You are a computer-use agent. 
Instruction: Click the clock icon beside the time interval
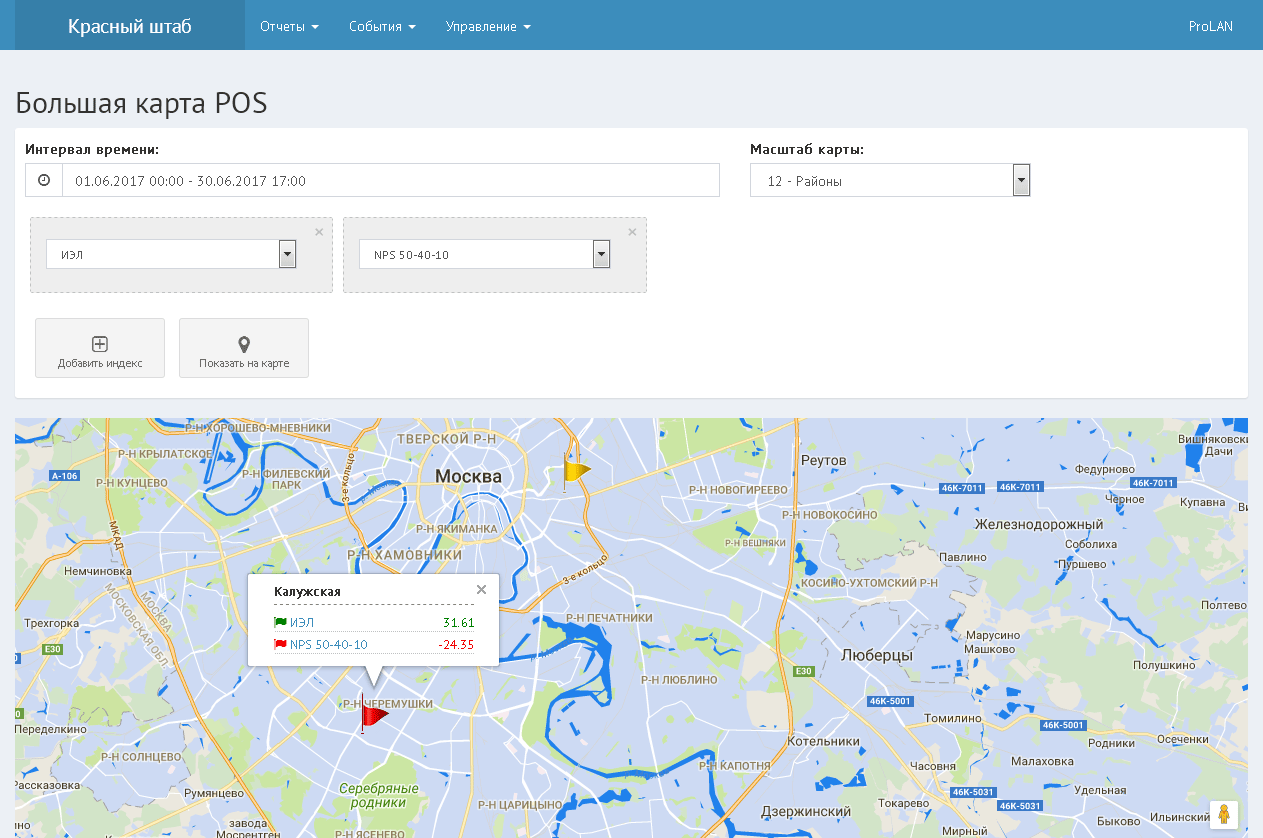(42, 180)
